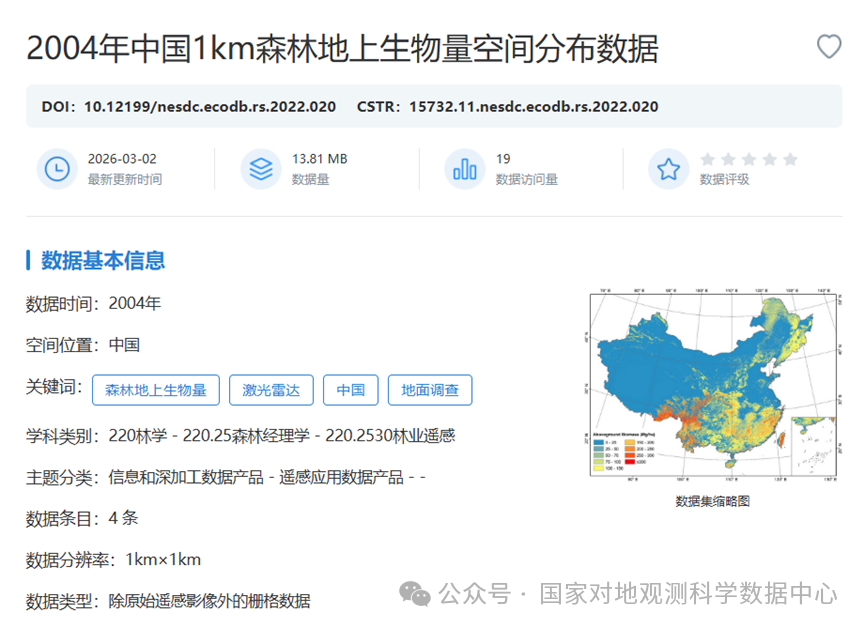The image size is (865, 628).
Task: Click the 森林地上生物量 keyword tag
Action: pyautogui.click(x=156, y=390)
